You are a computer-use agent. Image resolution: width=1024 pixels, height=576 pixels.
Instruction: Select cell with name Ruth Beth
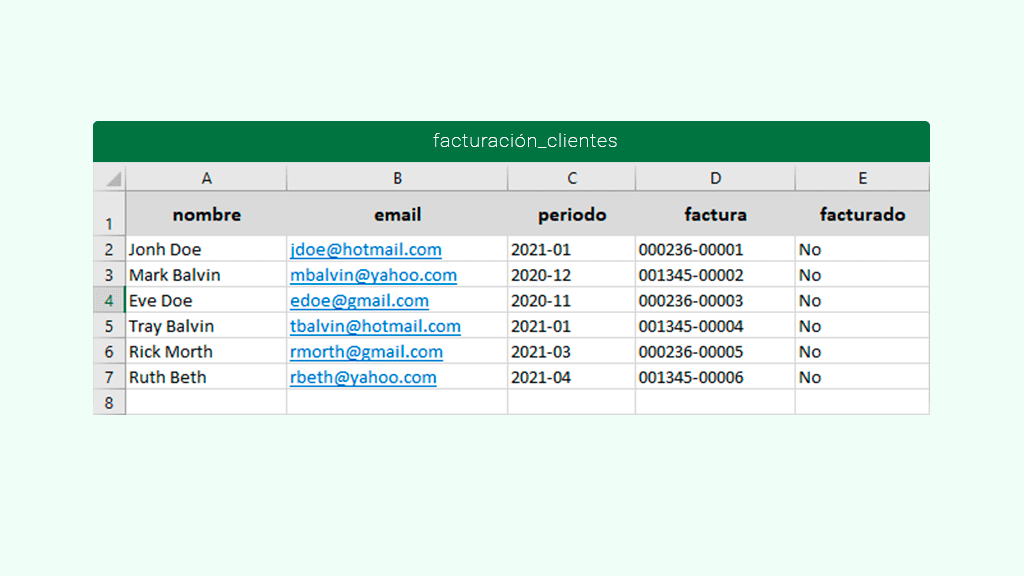click(206, 377)
